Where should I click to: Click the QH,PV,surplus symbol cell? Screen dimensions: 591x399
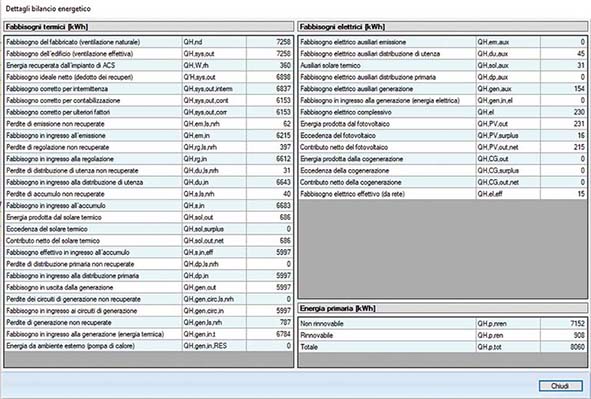click(x=508, y=135)
